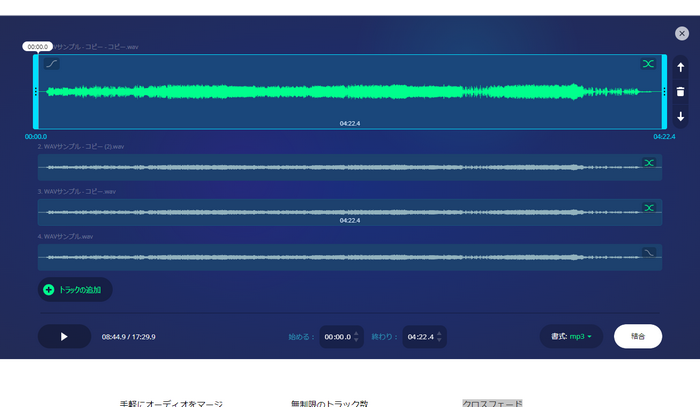Select track 4 WAVサンプル waveform
Screen dimensions: 700x407
(340, 257)
